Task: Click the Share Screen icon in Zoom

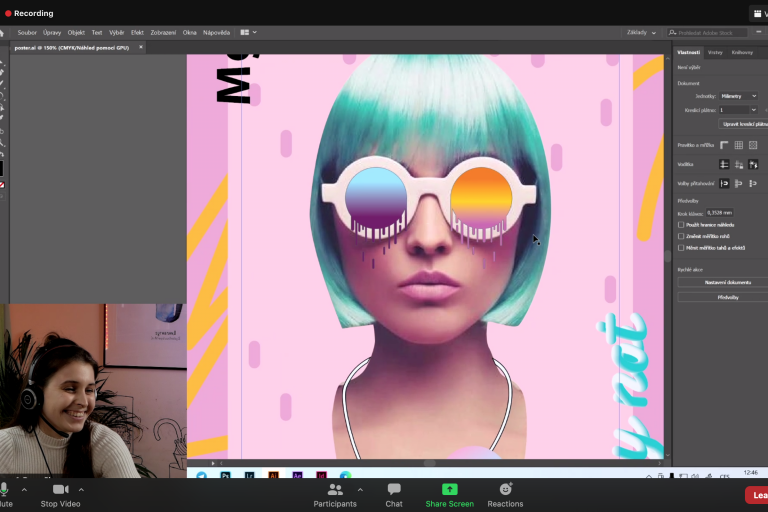Action: [x=449, y=489]
